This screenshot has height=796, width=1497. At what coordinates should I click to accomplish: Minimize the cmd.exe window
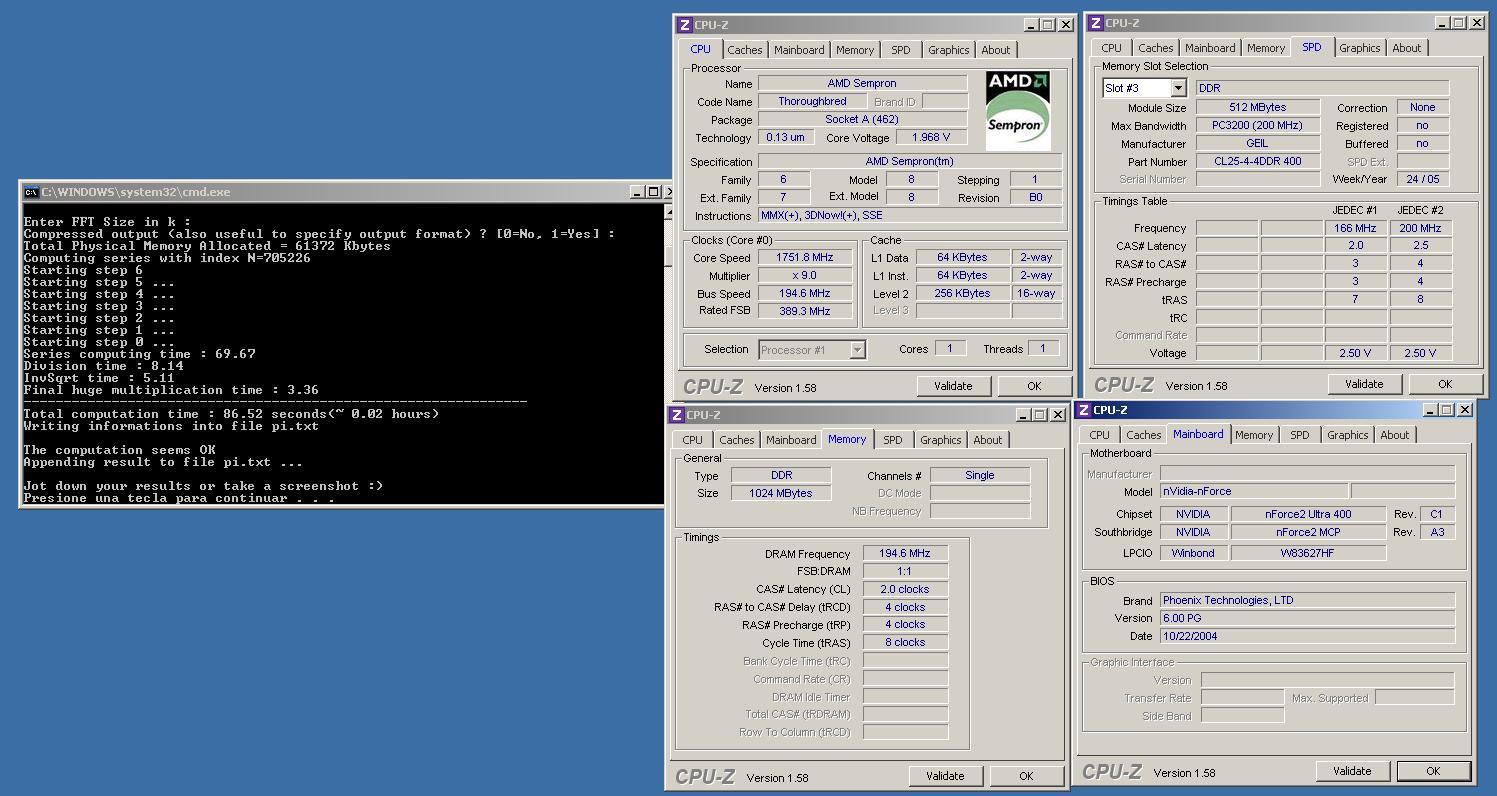coord(638,192)
